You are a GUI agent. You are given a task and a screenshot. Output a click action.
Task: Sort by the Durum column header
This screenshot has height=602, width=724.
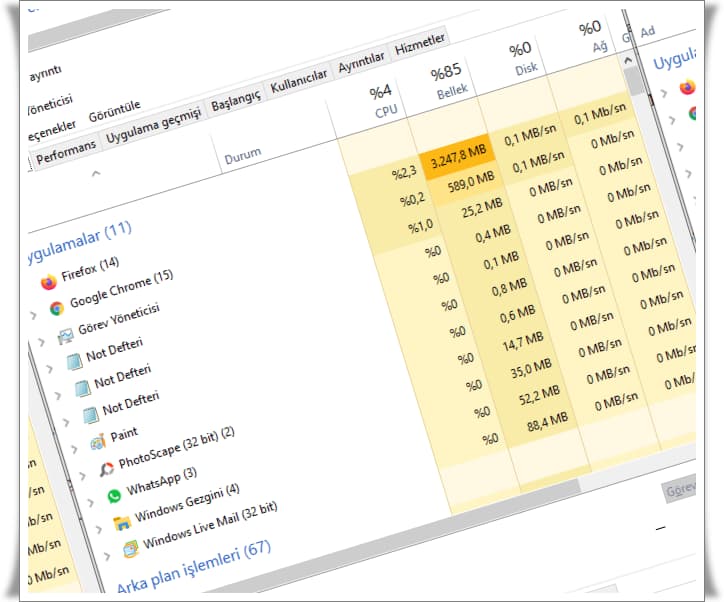[243, 155]
